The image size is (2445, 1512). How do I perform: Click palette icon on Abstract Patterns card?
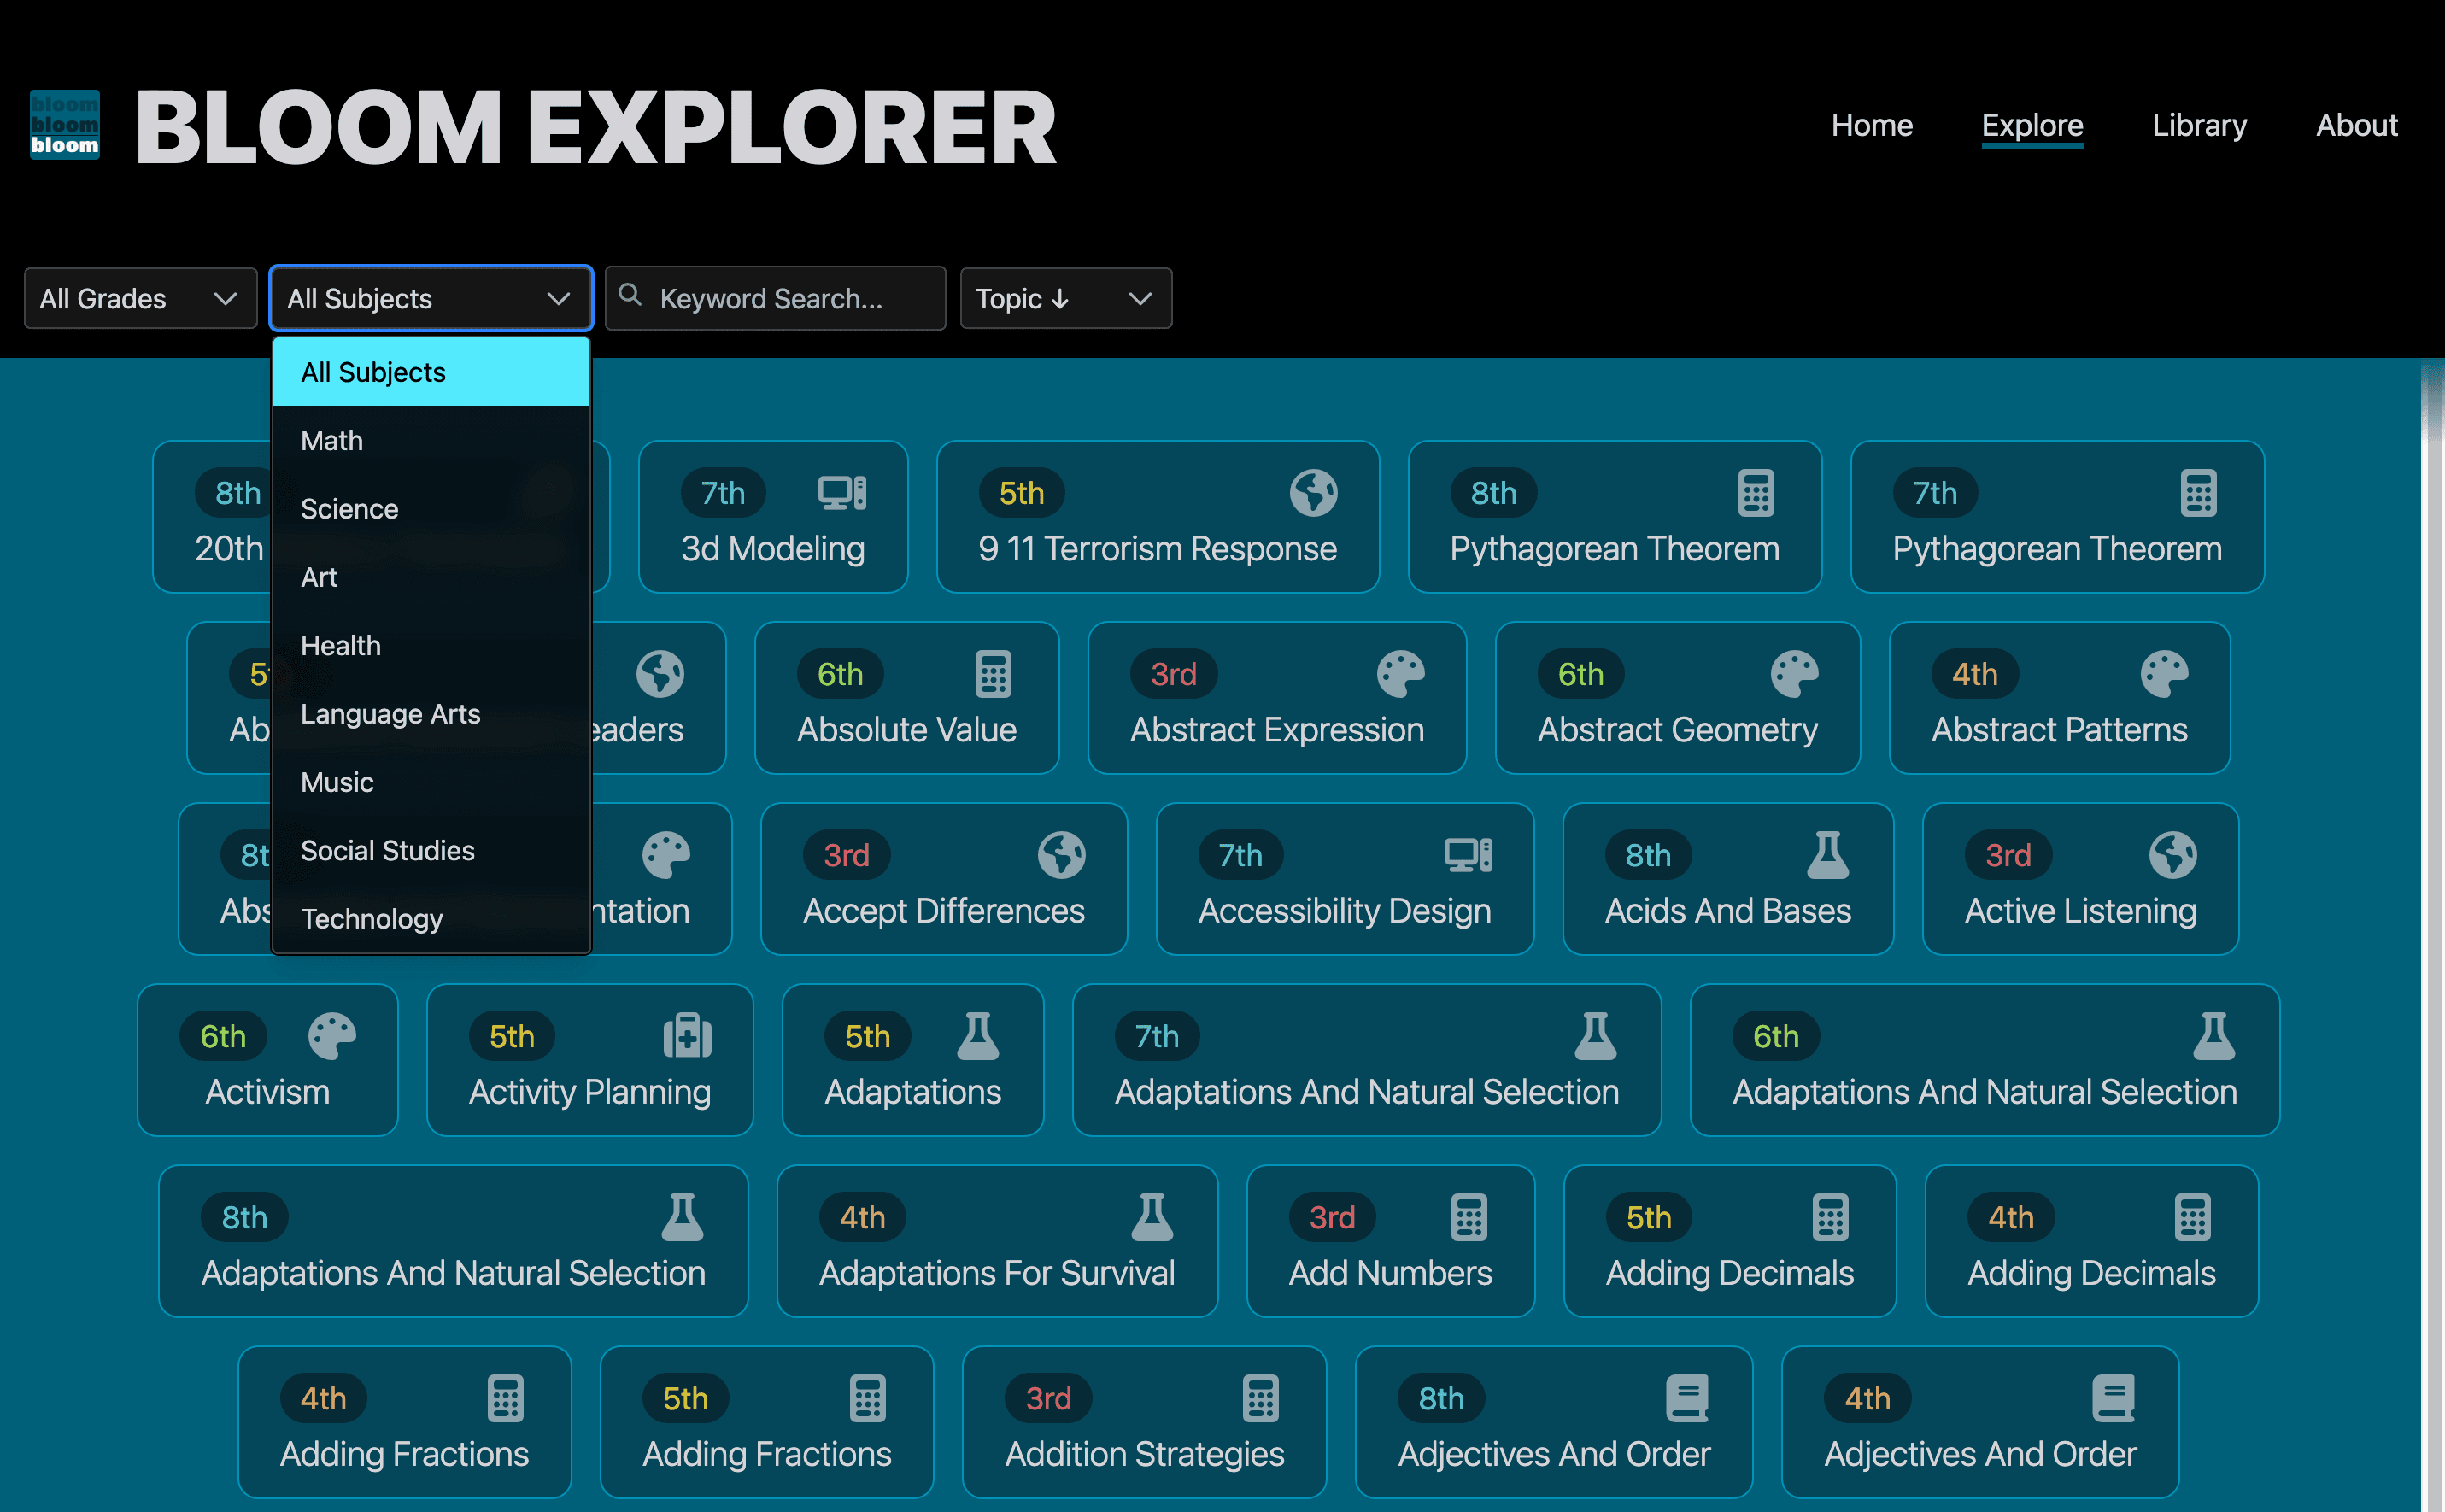(2164, 674)
